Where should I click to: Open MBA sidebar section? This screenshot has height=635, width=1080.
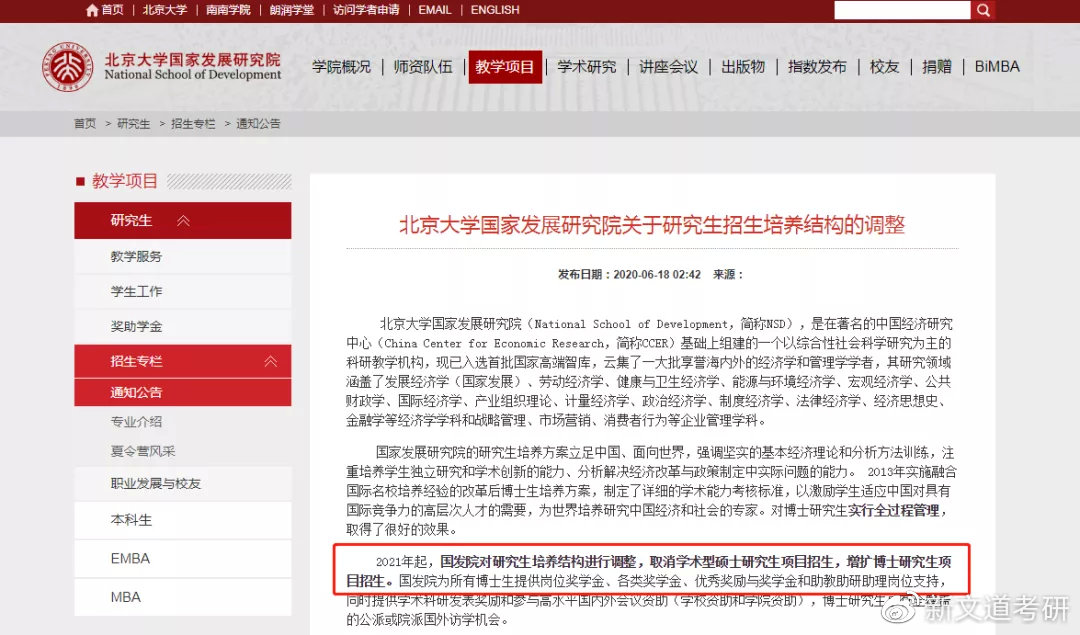(x=183, y=597)
